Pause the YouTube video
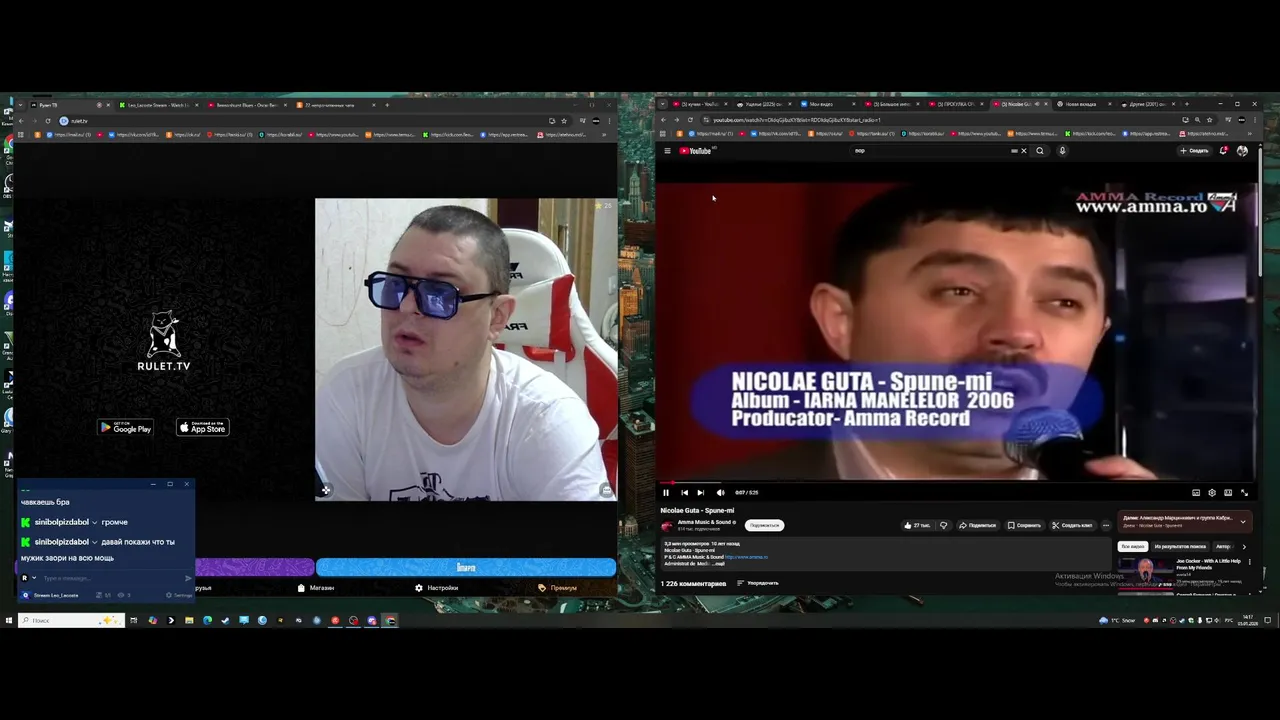Image resolution: width=1280 pixels, height=720 pixels. [666, 492]
